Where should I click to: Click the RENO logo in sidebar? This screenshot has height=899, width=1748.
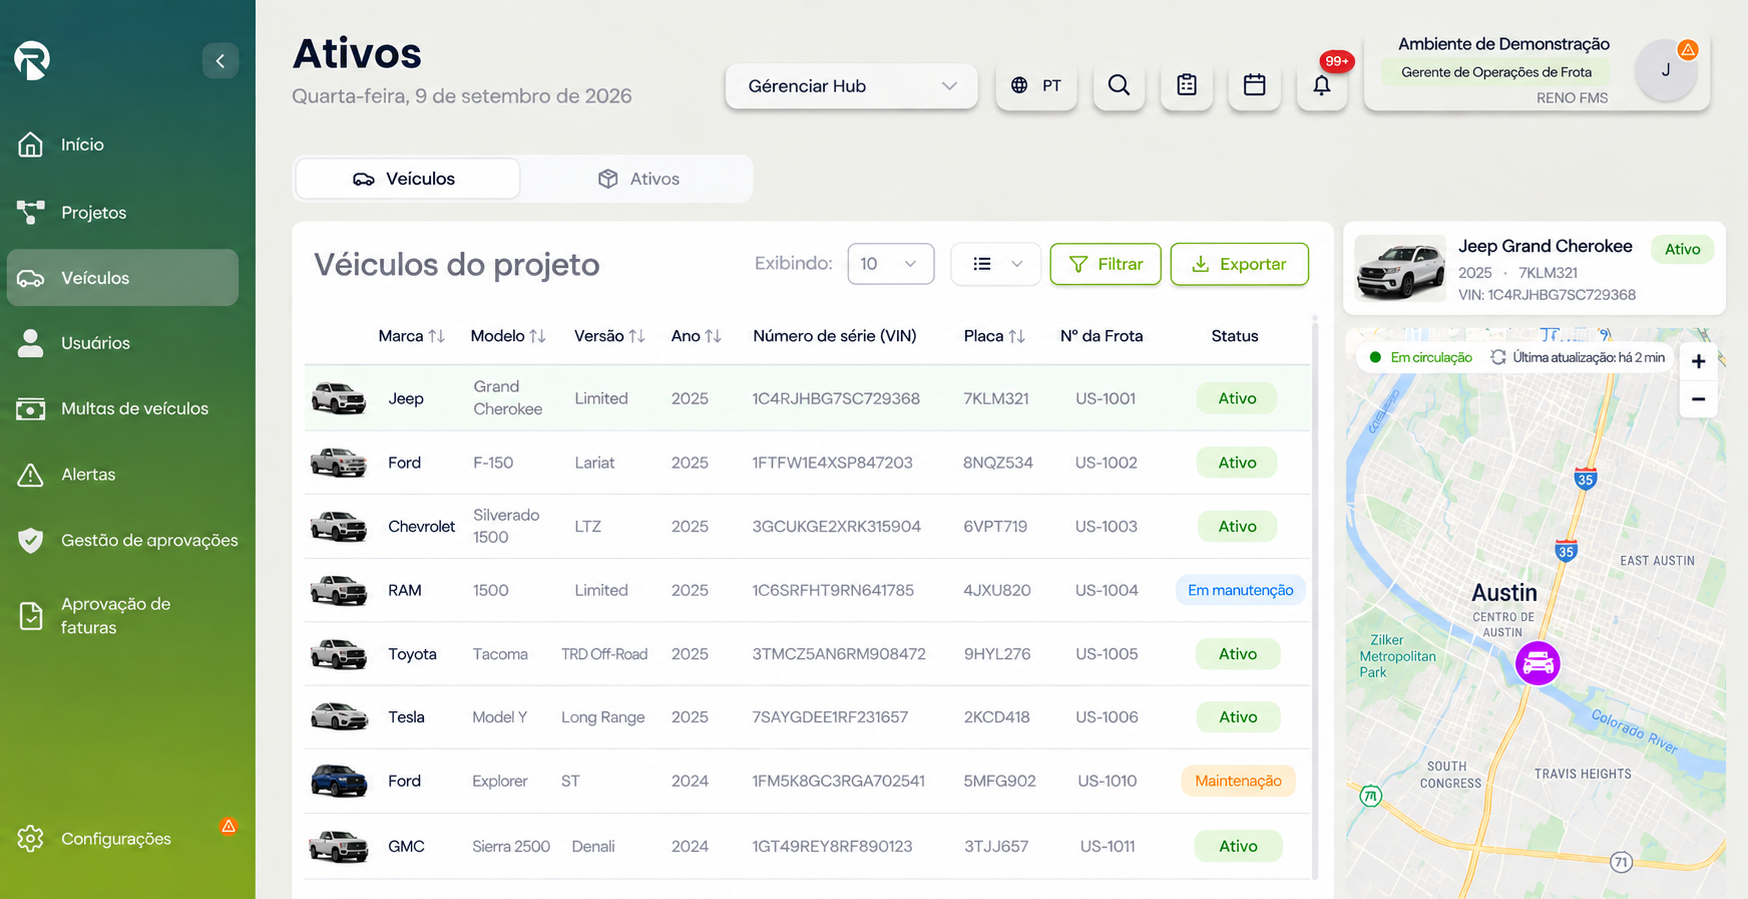point(32,60)
